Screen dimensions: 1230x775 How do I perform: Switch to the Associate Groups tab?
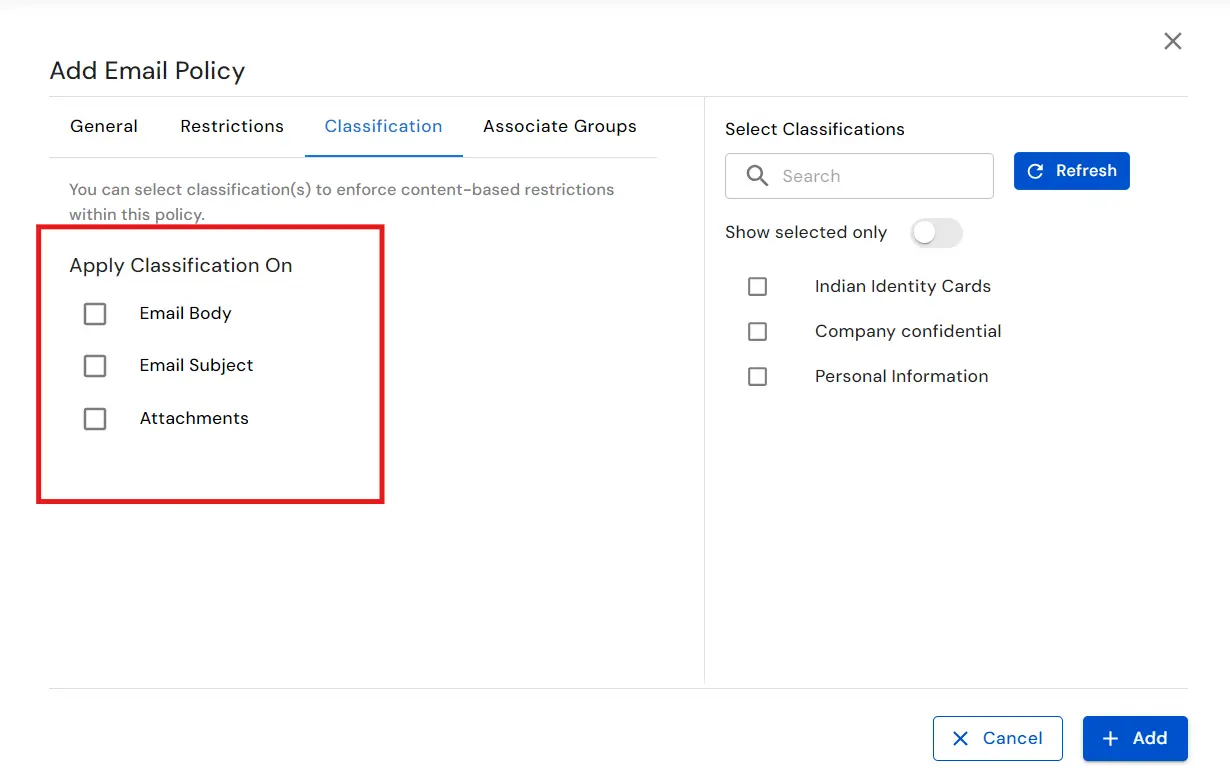559,126
